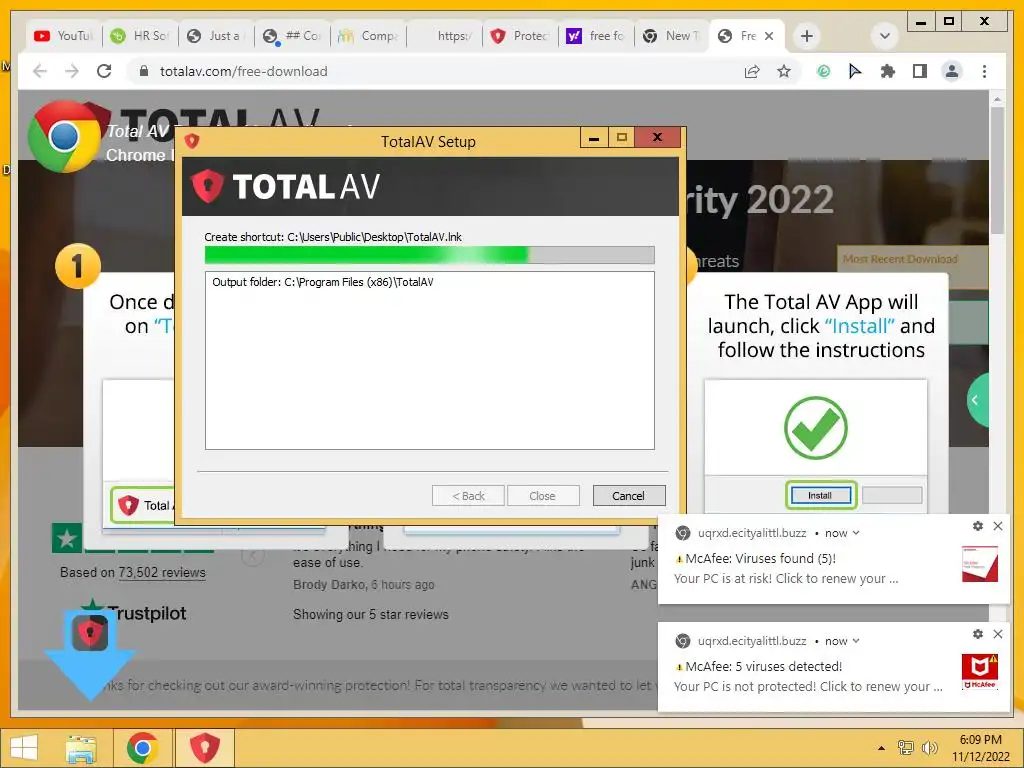
Task: Maximize the TotalAV Setup window
Action: pyautogui.click(x=622, y=138)
